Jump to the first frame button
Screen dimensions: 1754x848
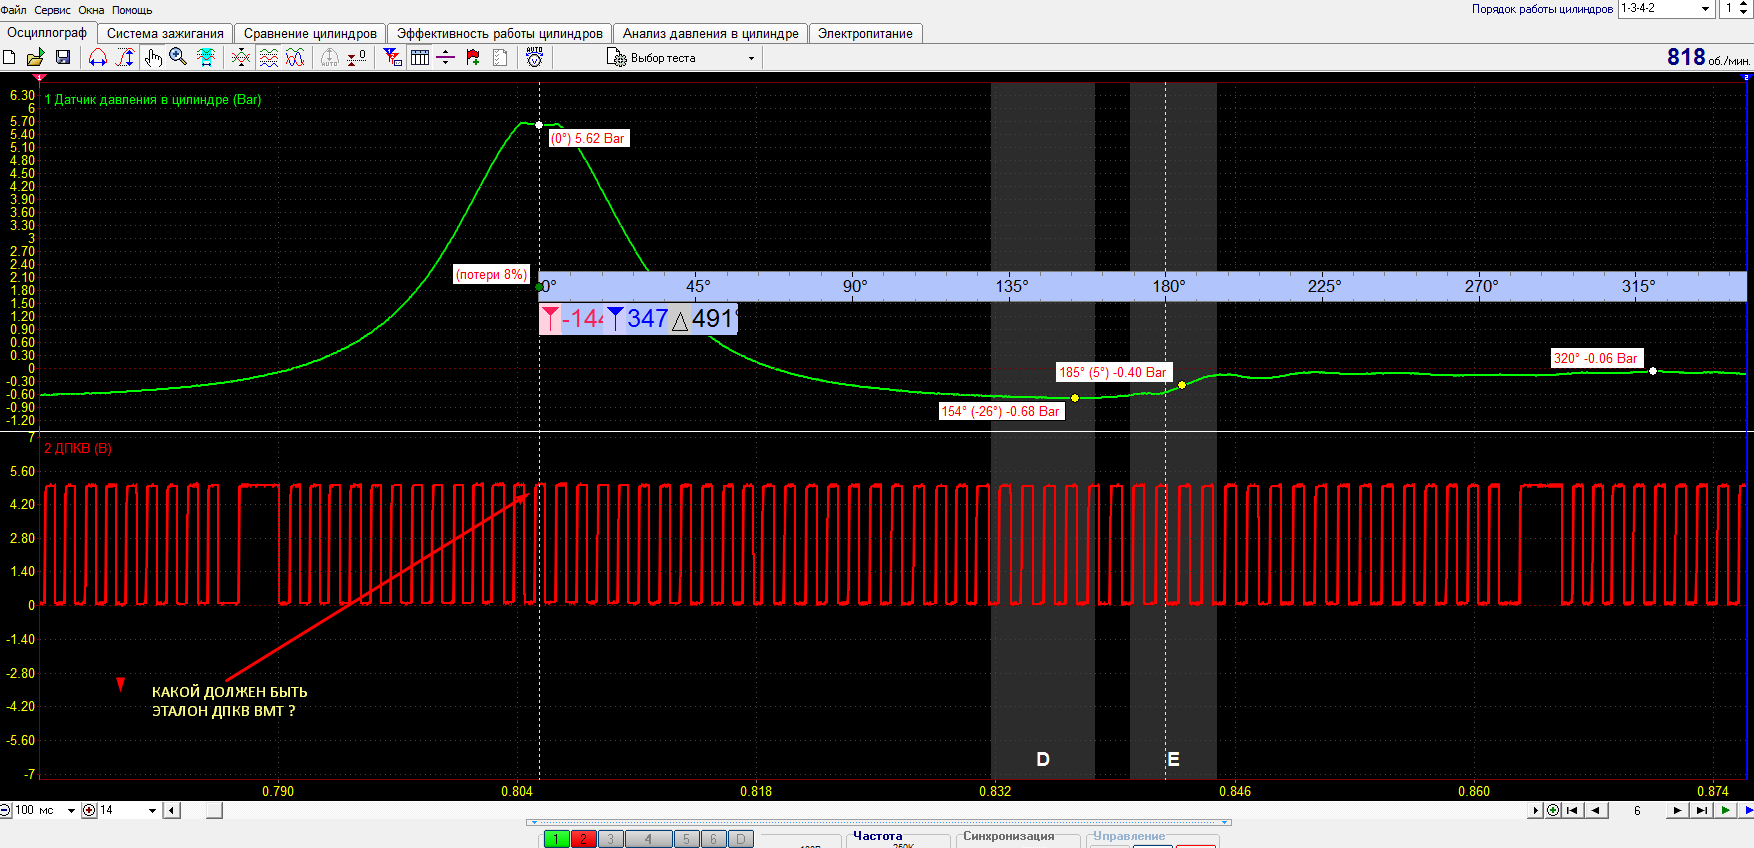[1573, 810]
